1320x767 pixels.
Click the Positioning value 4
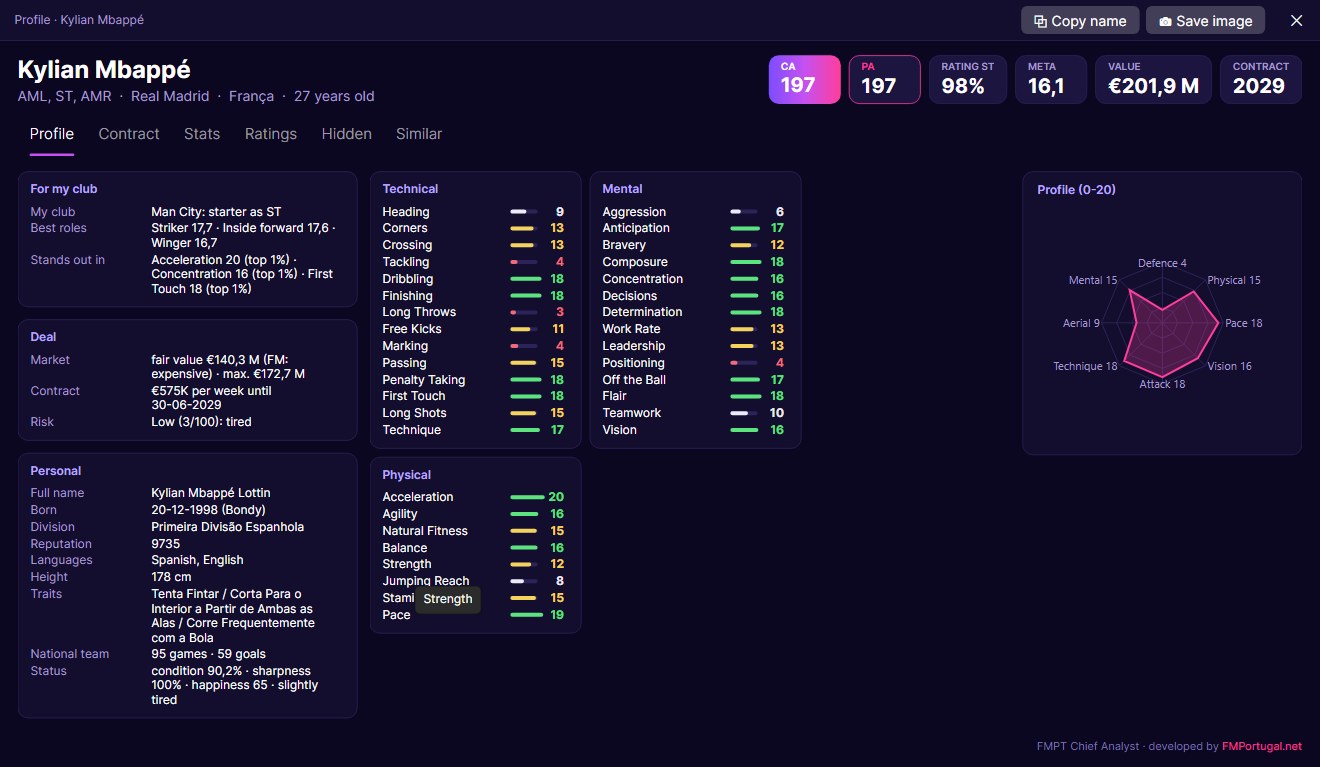coord(780,363)
